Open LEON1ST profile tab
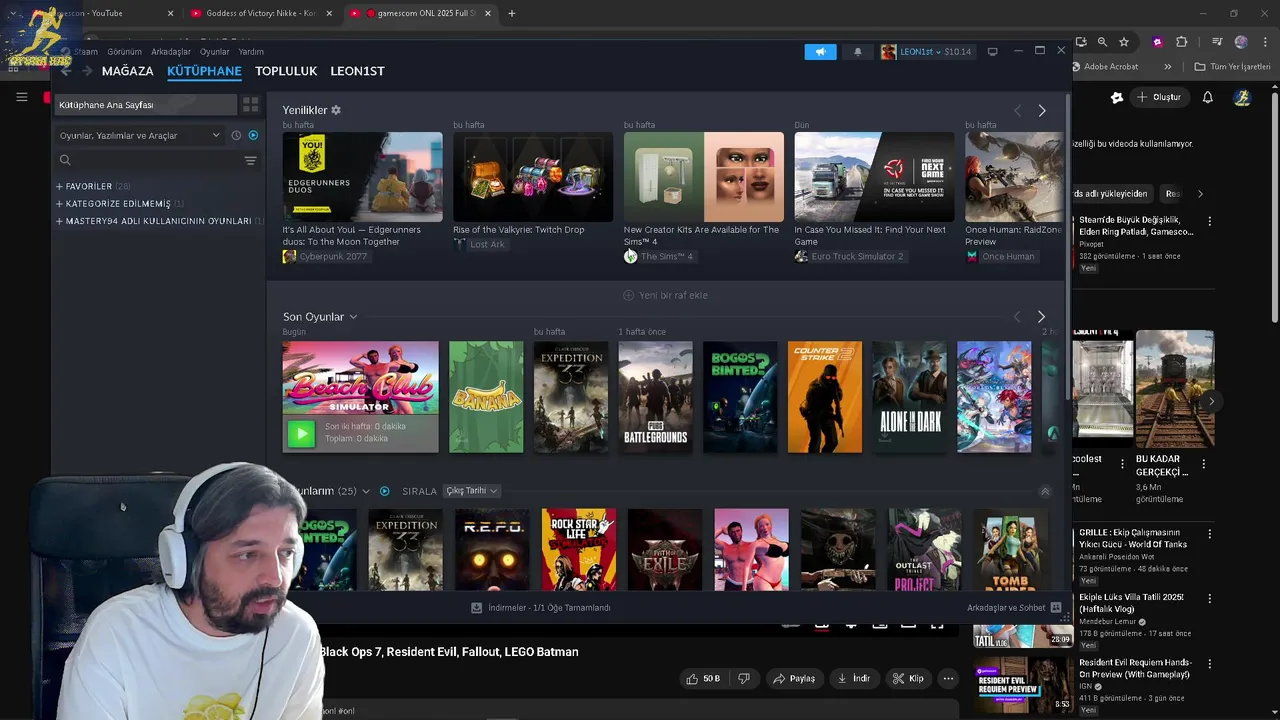This screenshot has width=1280, height=720. 357,71
